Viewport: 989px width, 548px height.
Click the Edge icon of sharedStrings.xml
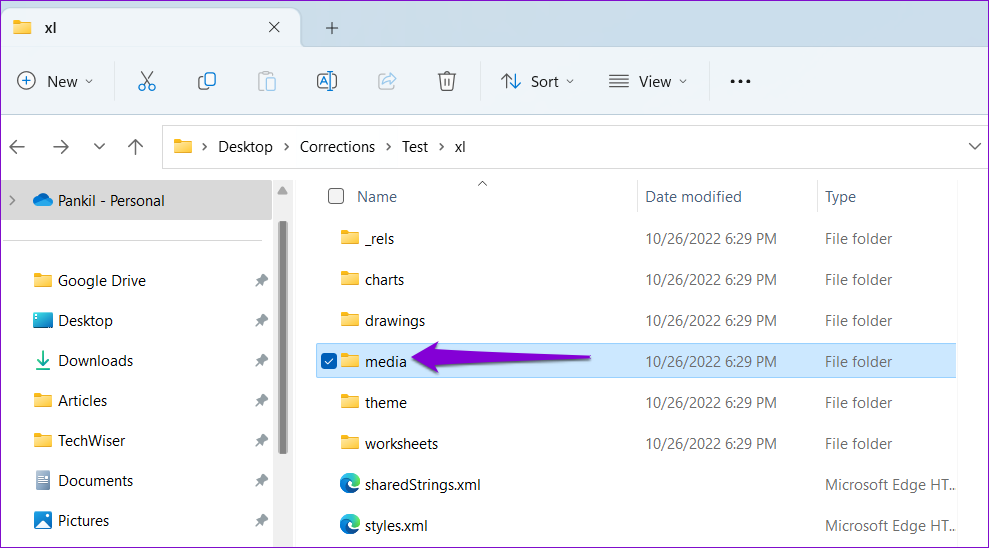click(350, 484)
